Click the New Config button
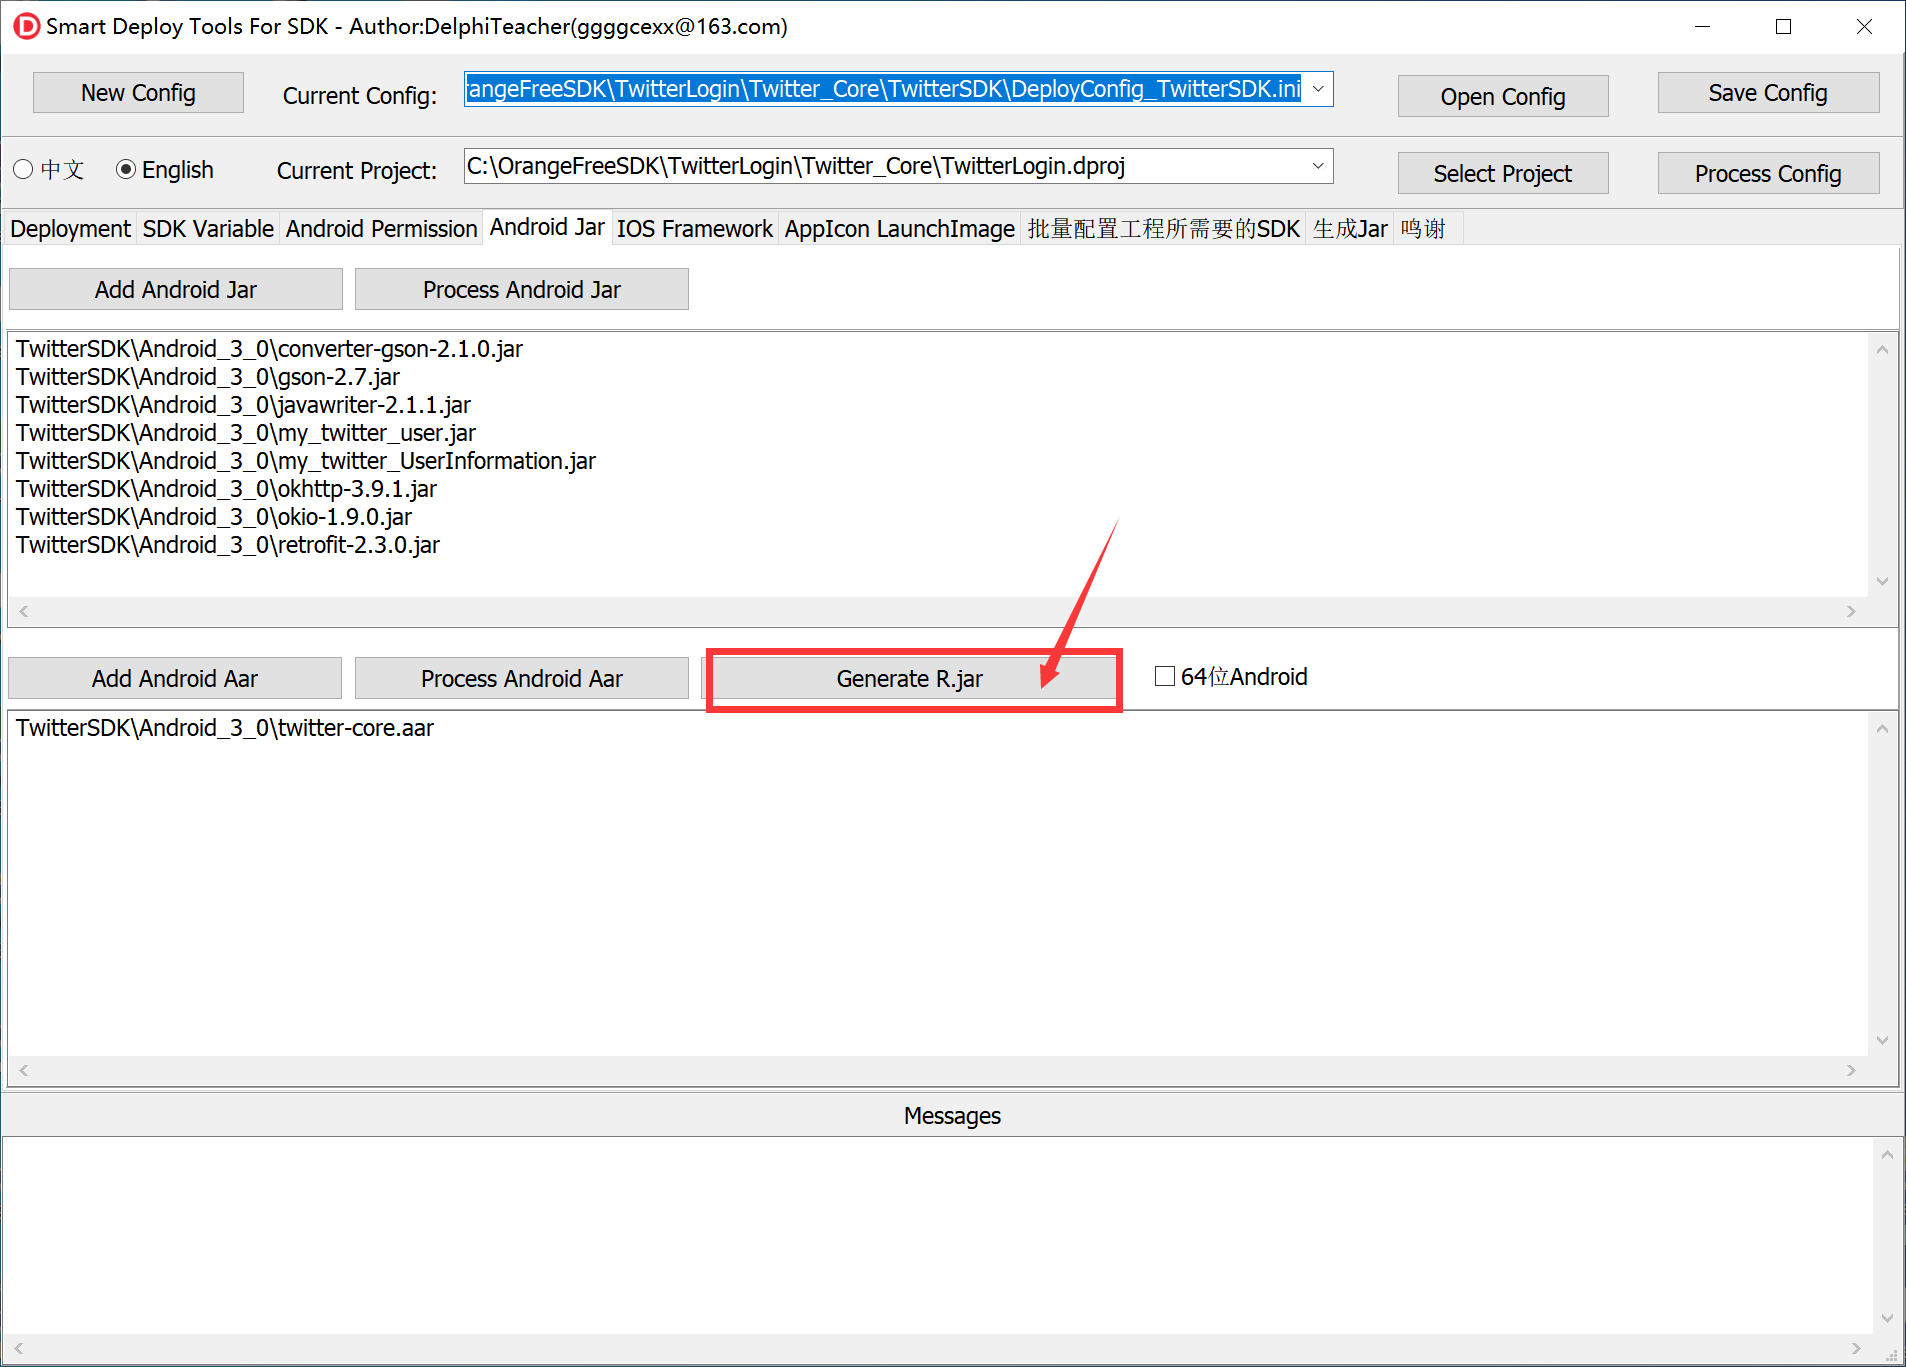This screenshot has height=1367, width=1906. pyautogui.click(x=138, y=93)
